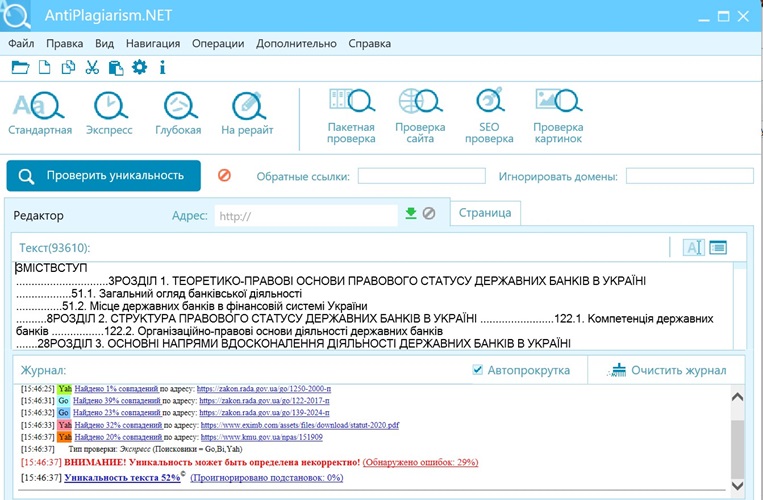Open the zakon.rada.gov.ua/go/1250-2000-п link

tap(264, 389)
